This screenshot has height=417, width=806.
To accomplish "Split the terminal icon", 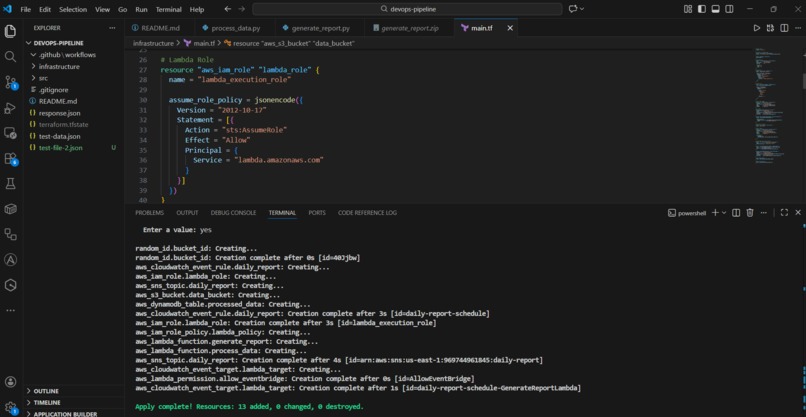I will tap(736, 212).
